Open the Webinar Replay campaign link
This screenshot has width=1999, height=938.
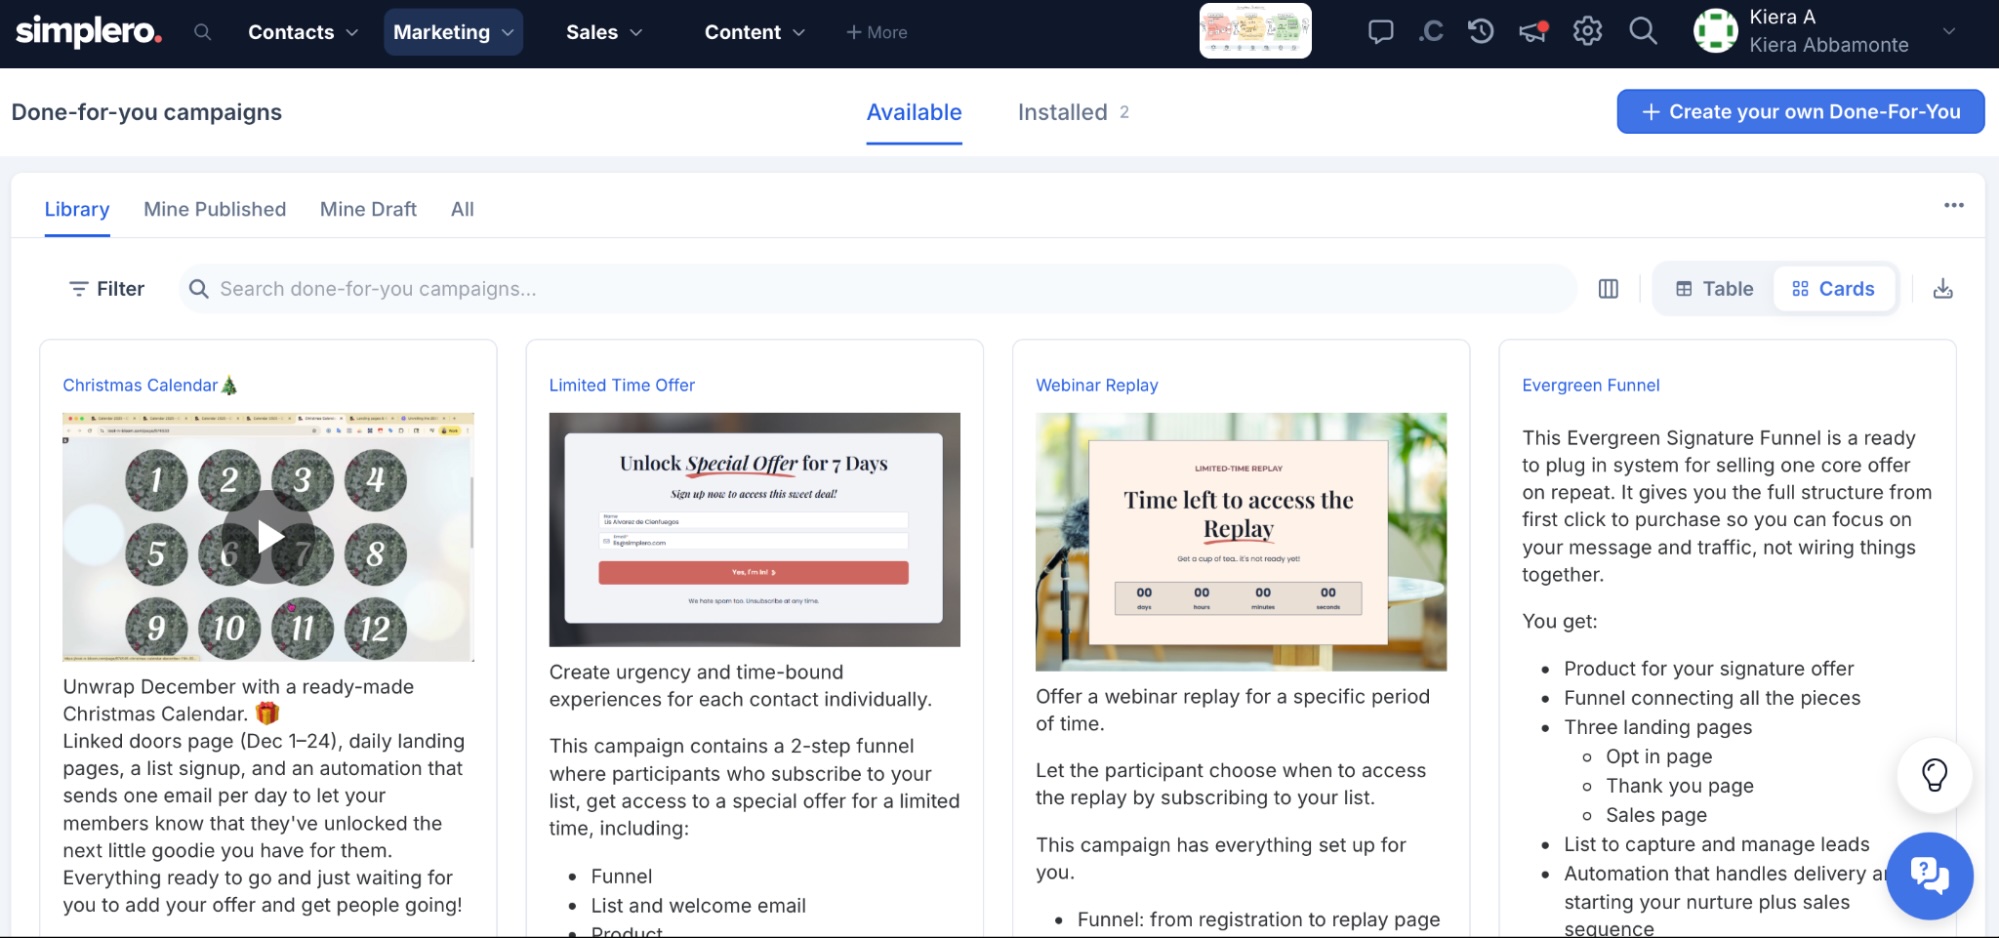tap(1097, 385)
